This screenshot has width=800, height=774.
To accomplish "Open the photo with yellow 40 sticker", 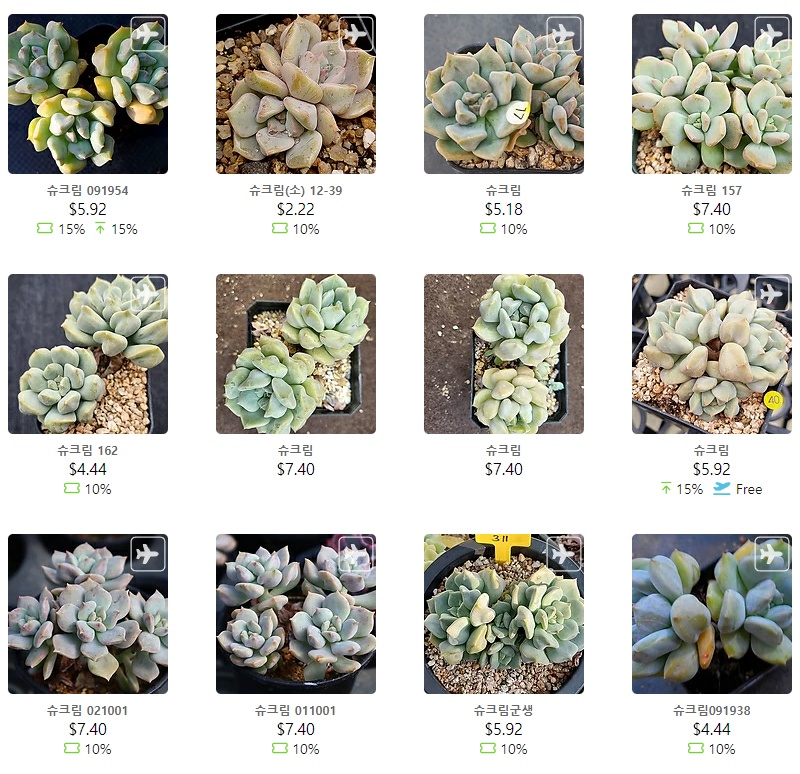I will click(712, 354).
